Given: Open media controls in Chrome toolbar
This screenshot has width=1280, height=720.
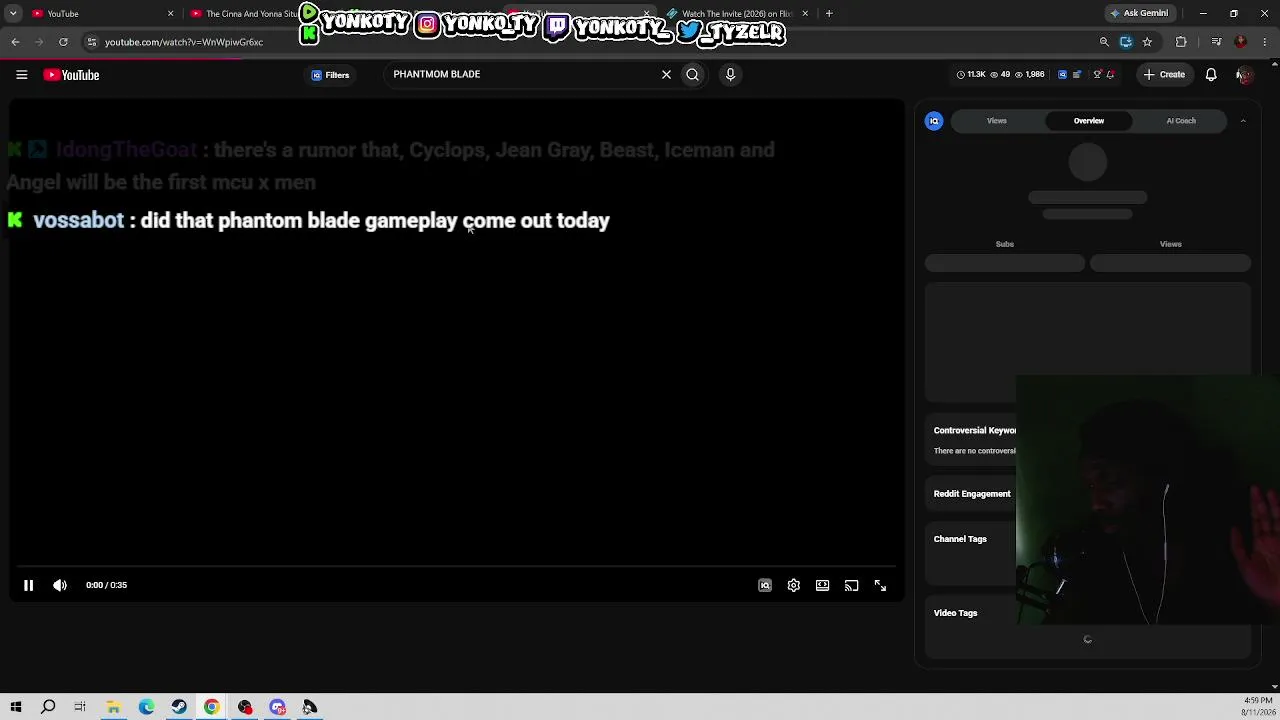Looking at the screenshot, I should (1216, 42).
